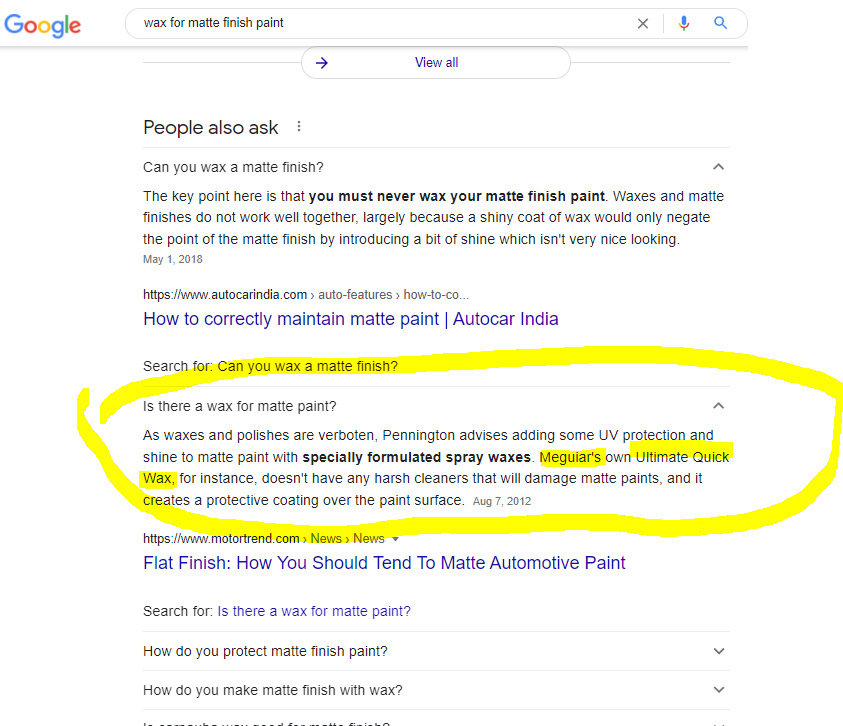Click the Google logo

click(x=42, y=25)
